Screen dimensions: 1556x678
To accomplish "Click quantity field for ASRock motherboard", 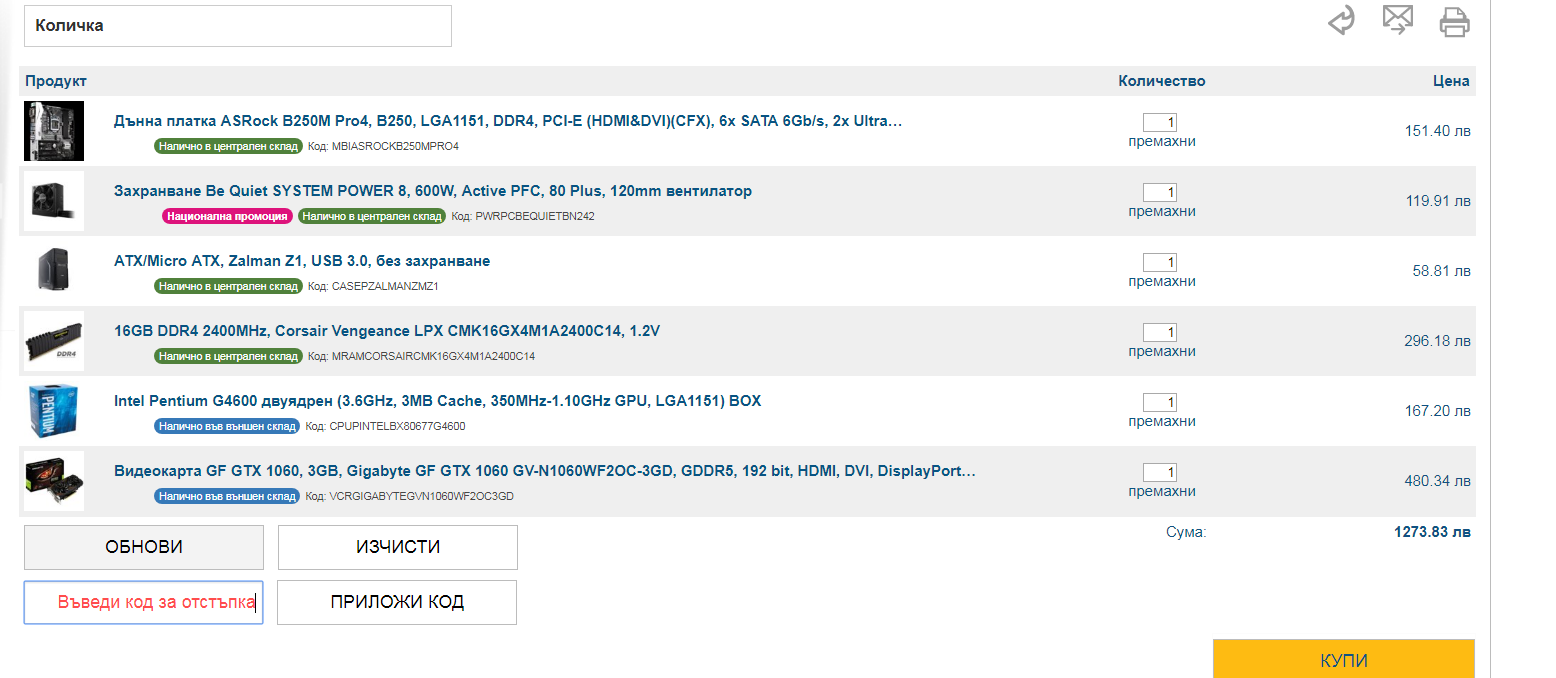I will pyautogui.click(x=1160, y=122).
